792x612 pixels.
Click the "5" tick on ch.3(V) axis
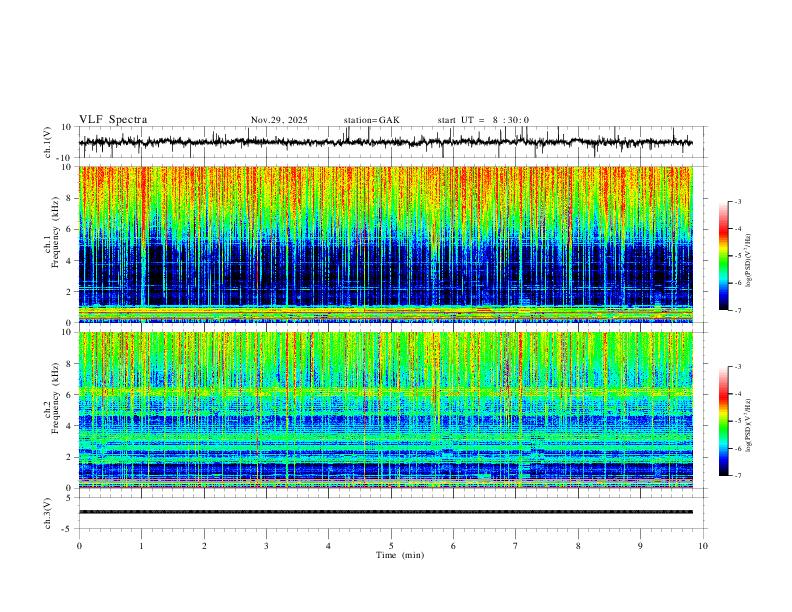(x=69, y=498)
